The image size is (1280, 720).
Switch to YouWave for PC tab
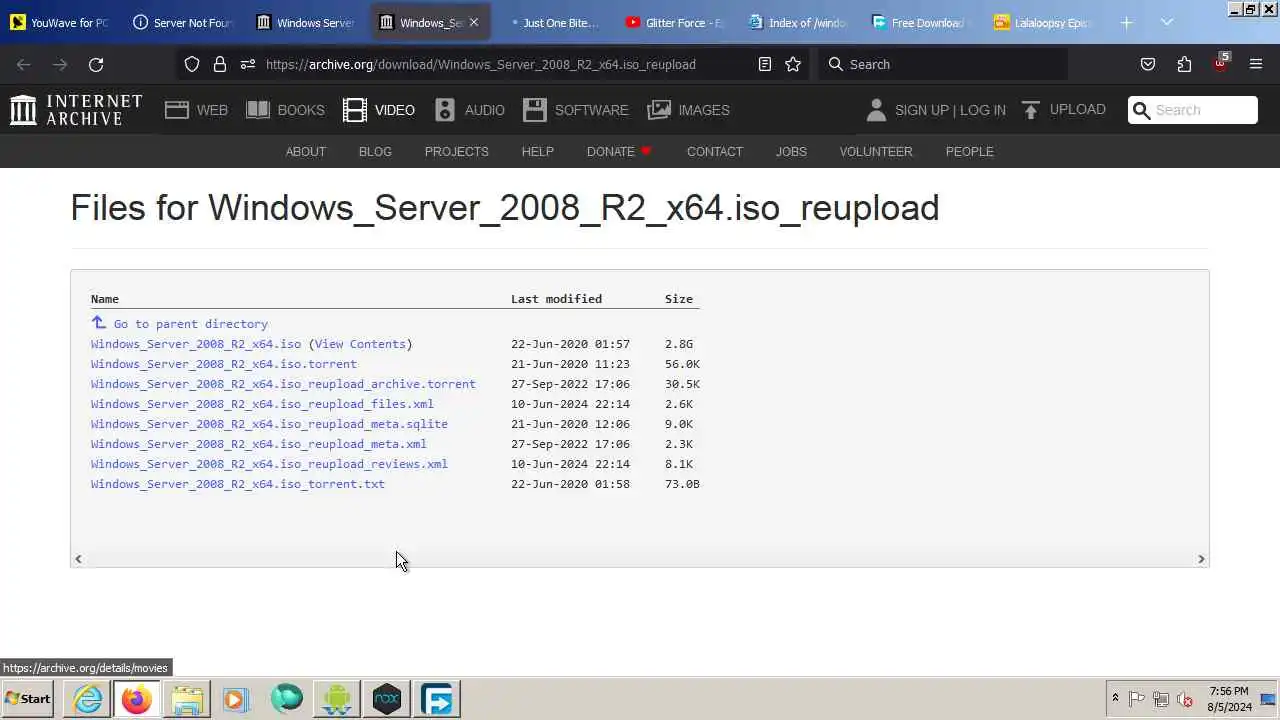coord(60,22)
